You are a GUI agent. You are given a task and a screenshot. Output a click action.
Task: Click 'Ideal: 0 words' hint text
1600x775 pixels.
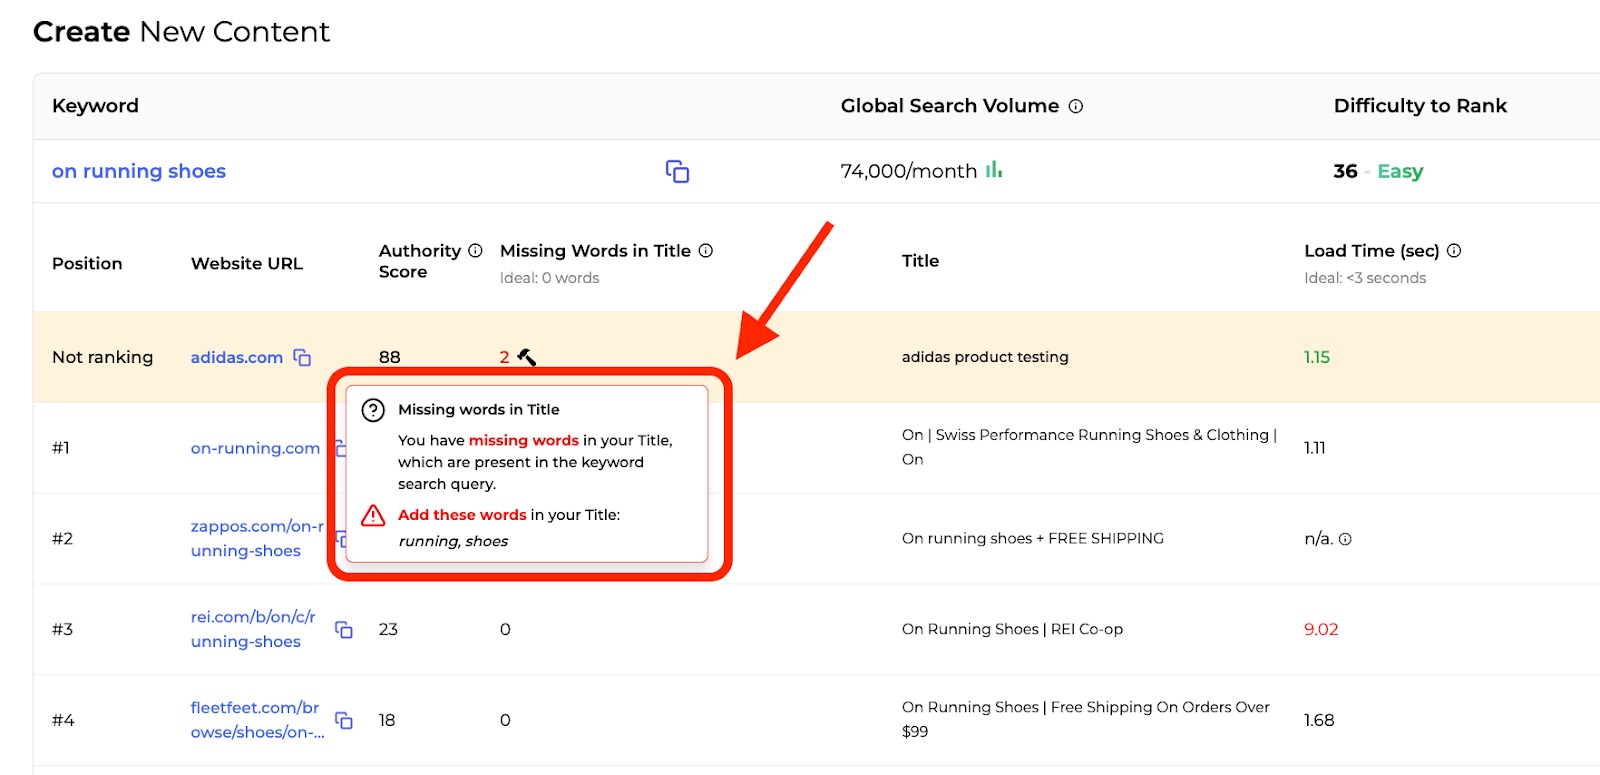[549, 278]
